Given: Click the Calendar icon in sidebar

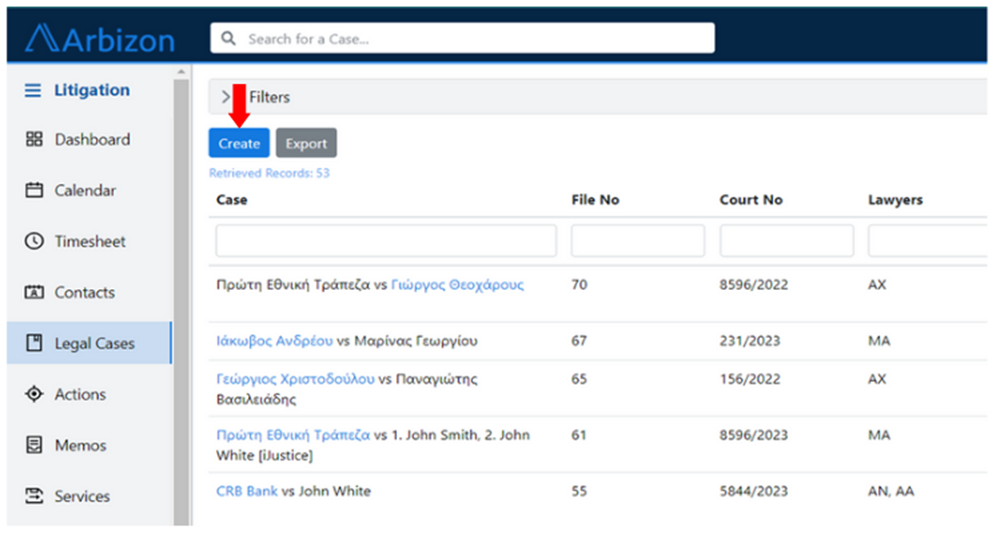Looking at the screenshot, I should (34, 191).
